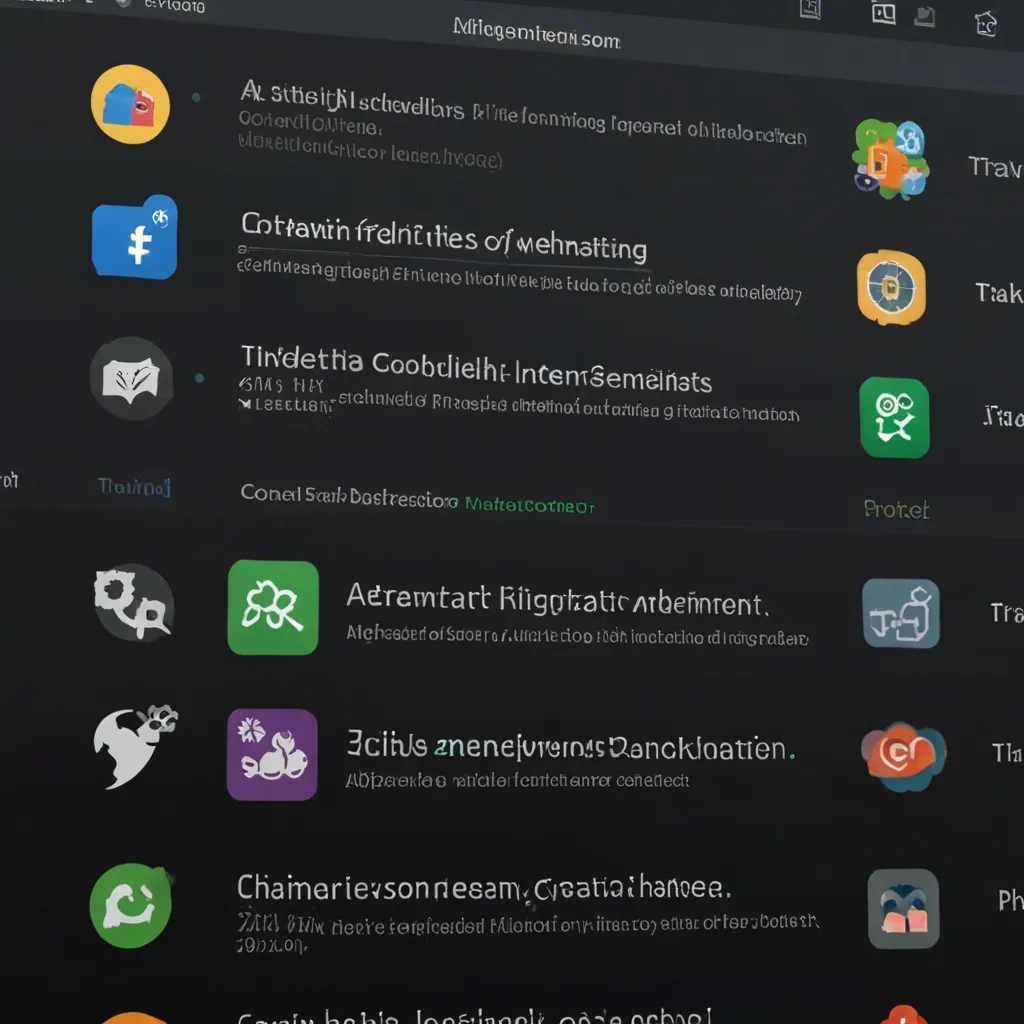The width and height of the screenshot is (1024, 1024).
Task: Open the blue folder icon with white f
Action: 135,237
